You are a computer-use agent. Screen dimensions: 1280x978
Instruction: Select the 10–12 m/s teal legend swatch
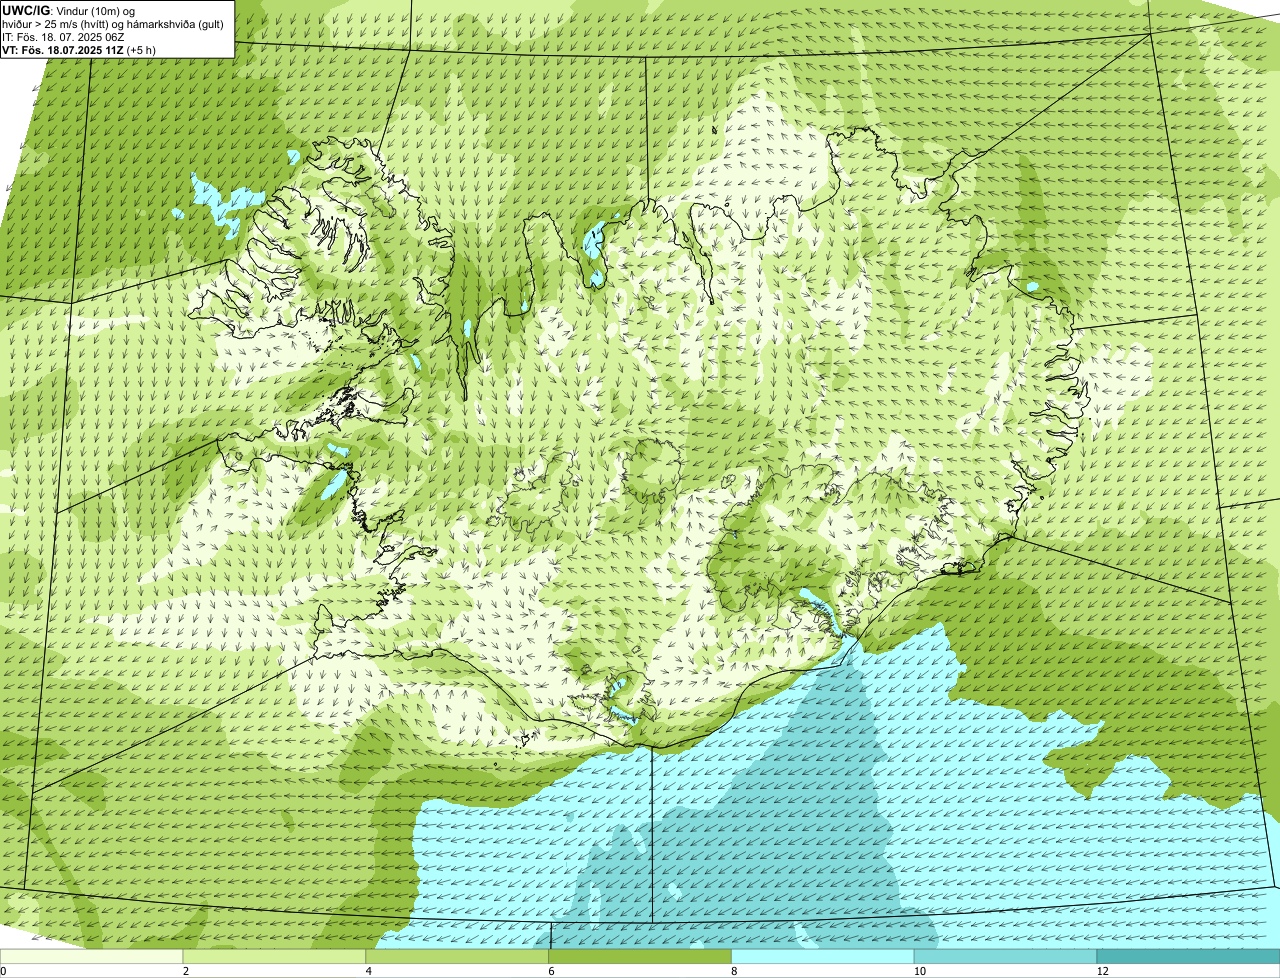pos(1006,956)
